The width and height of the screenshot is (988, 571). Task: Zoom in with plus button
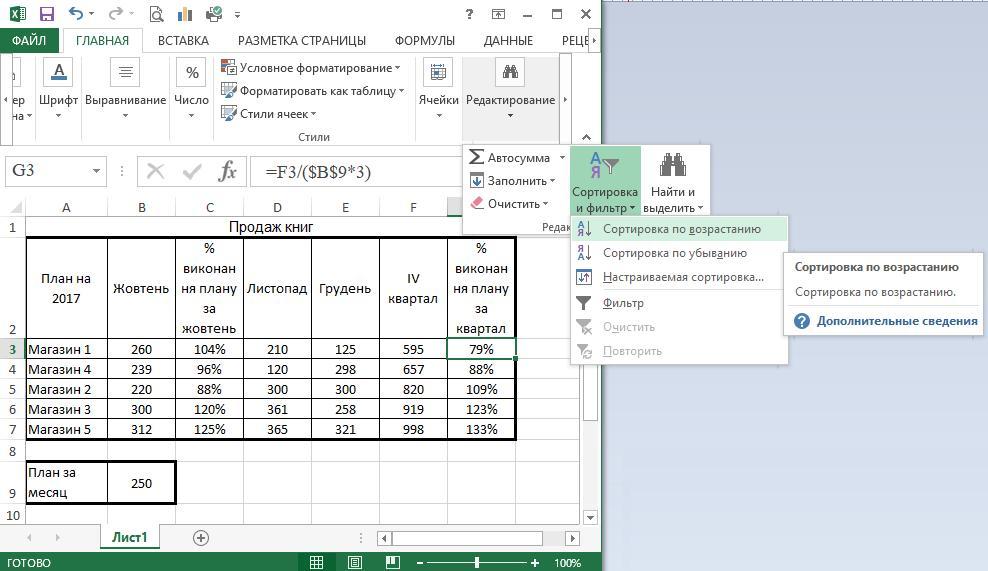(535, 563)
